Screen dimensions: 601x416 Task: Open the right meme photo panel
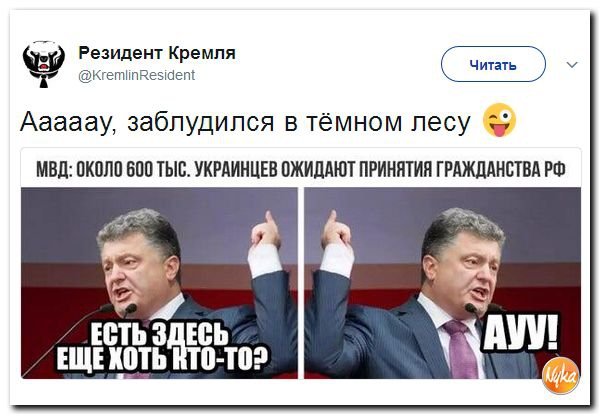pos(443,283)
